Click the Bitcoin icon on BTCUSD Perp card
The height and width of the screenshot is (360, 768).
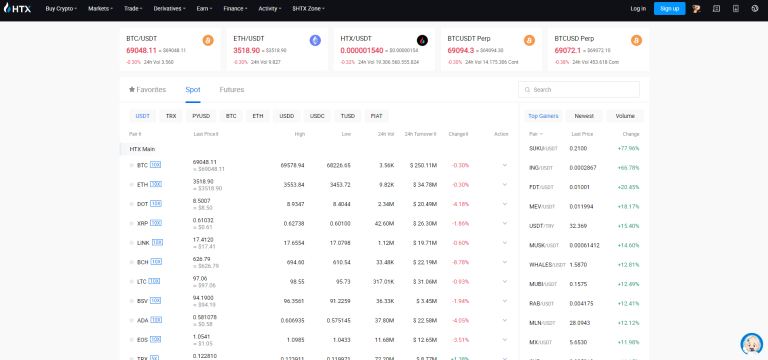636,40
